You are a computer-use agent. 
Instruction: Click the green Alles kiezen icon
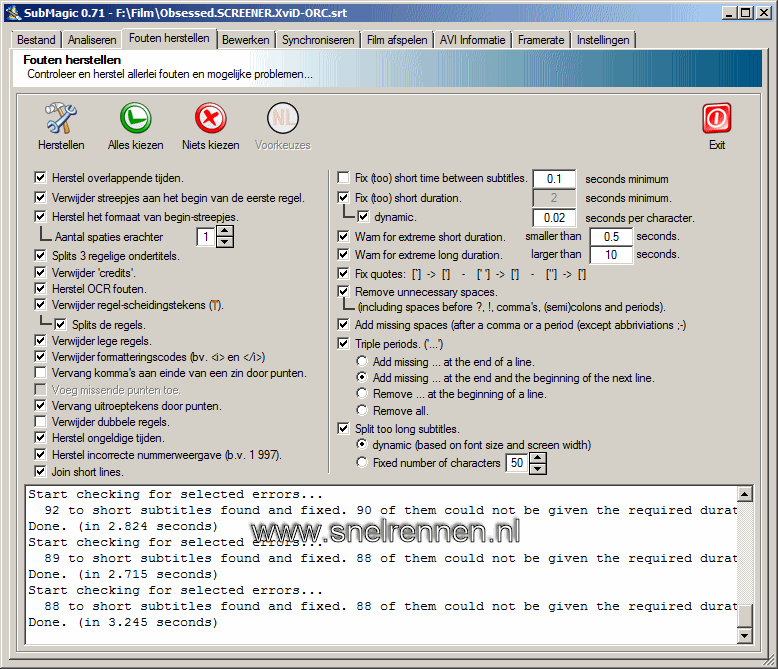click(x=135, y=118)
